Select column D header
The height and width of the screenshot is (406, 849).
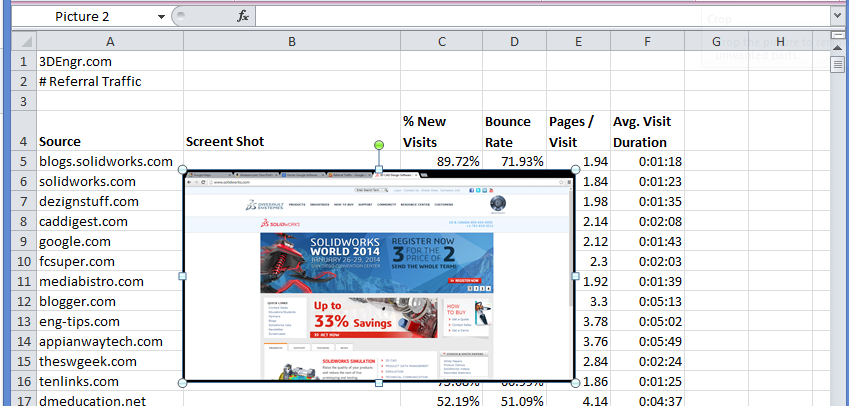coord(514,41)
